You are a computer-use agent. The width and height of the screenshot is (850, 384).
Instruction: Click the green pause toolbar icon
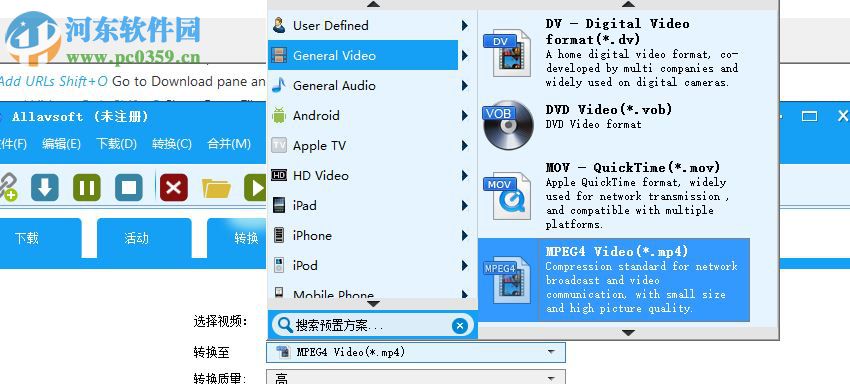tap(87, 188)
